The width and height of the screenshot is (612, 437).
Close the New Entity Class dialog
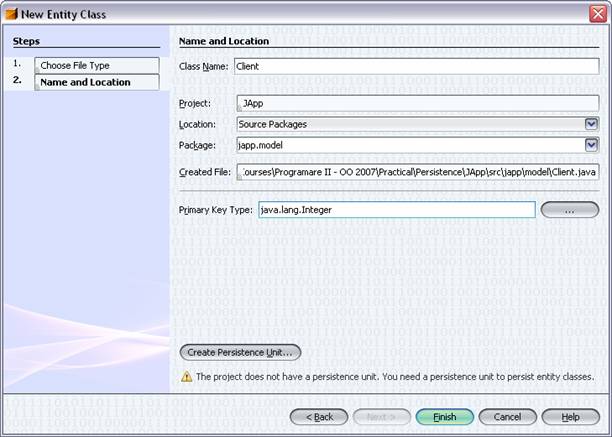598,14
